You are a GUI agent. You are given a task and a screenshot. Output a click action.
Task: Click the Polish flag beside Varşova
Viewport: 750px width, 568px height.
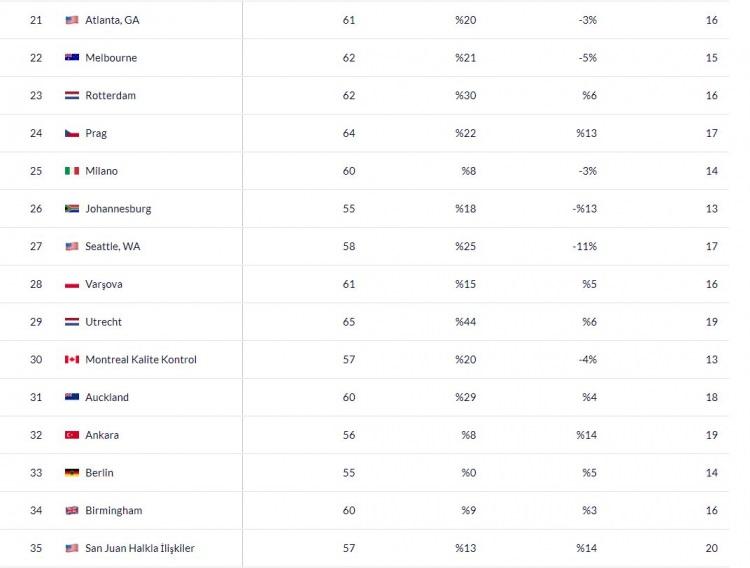click(72, 284)
